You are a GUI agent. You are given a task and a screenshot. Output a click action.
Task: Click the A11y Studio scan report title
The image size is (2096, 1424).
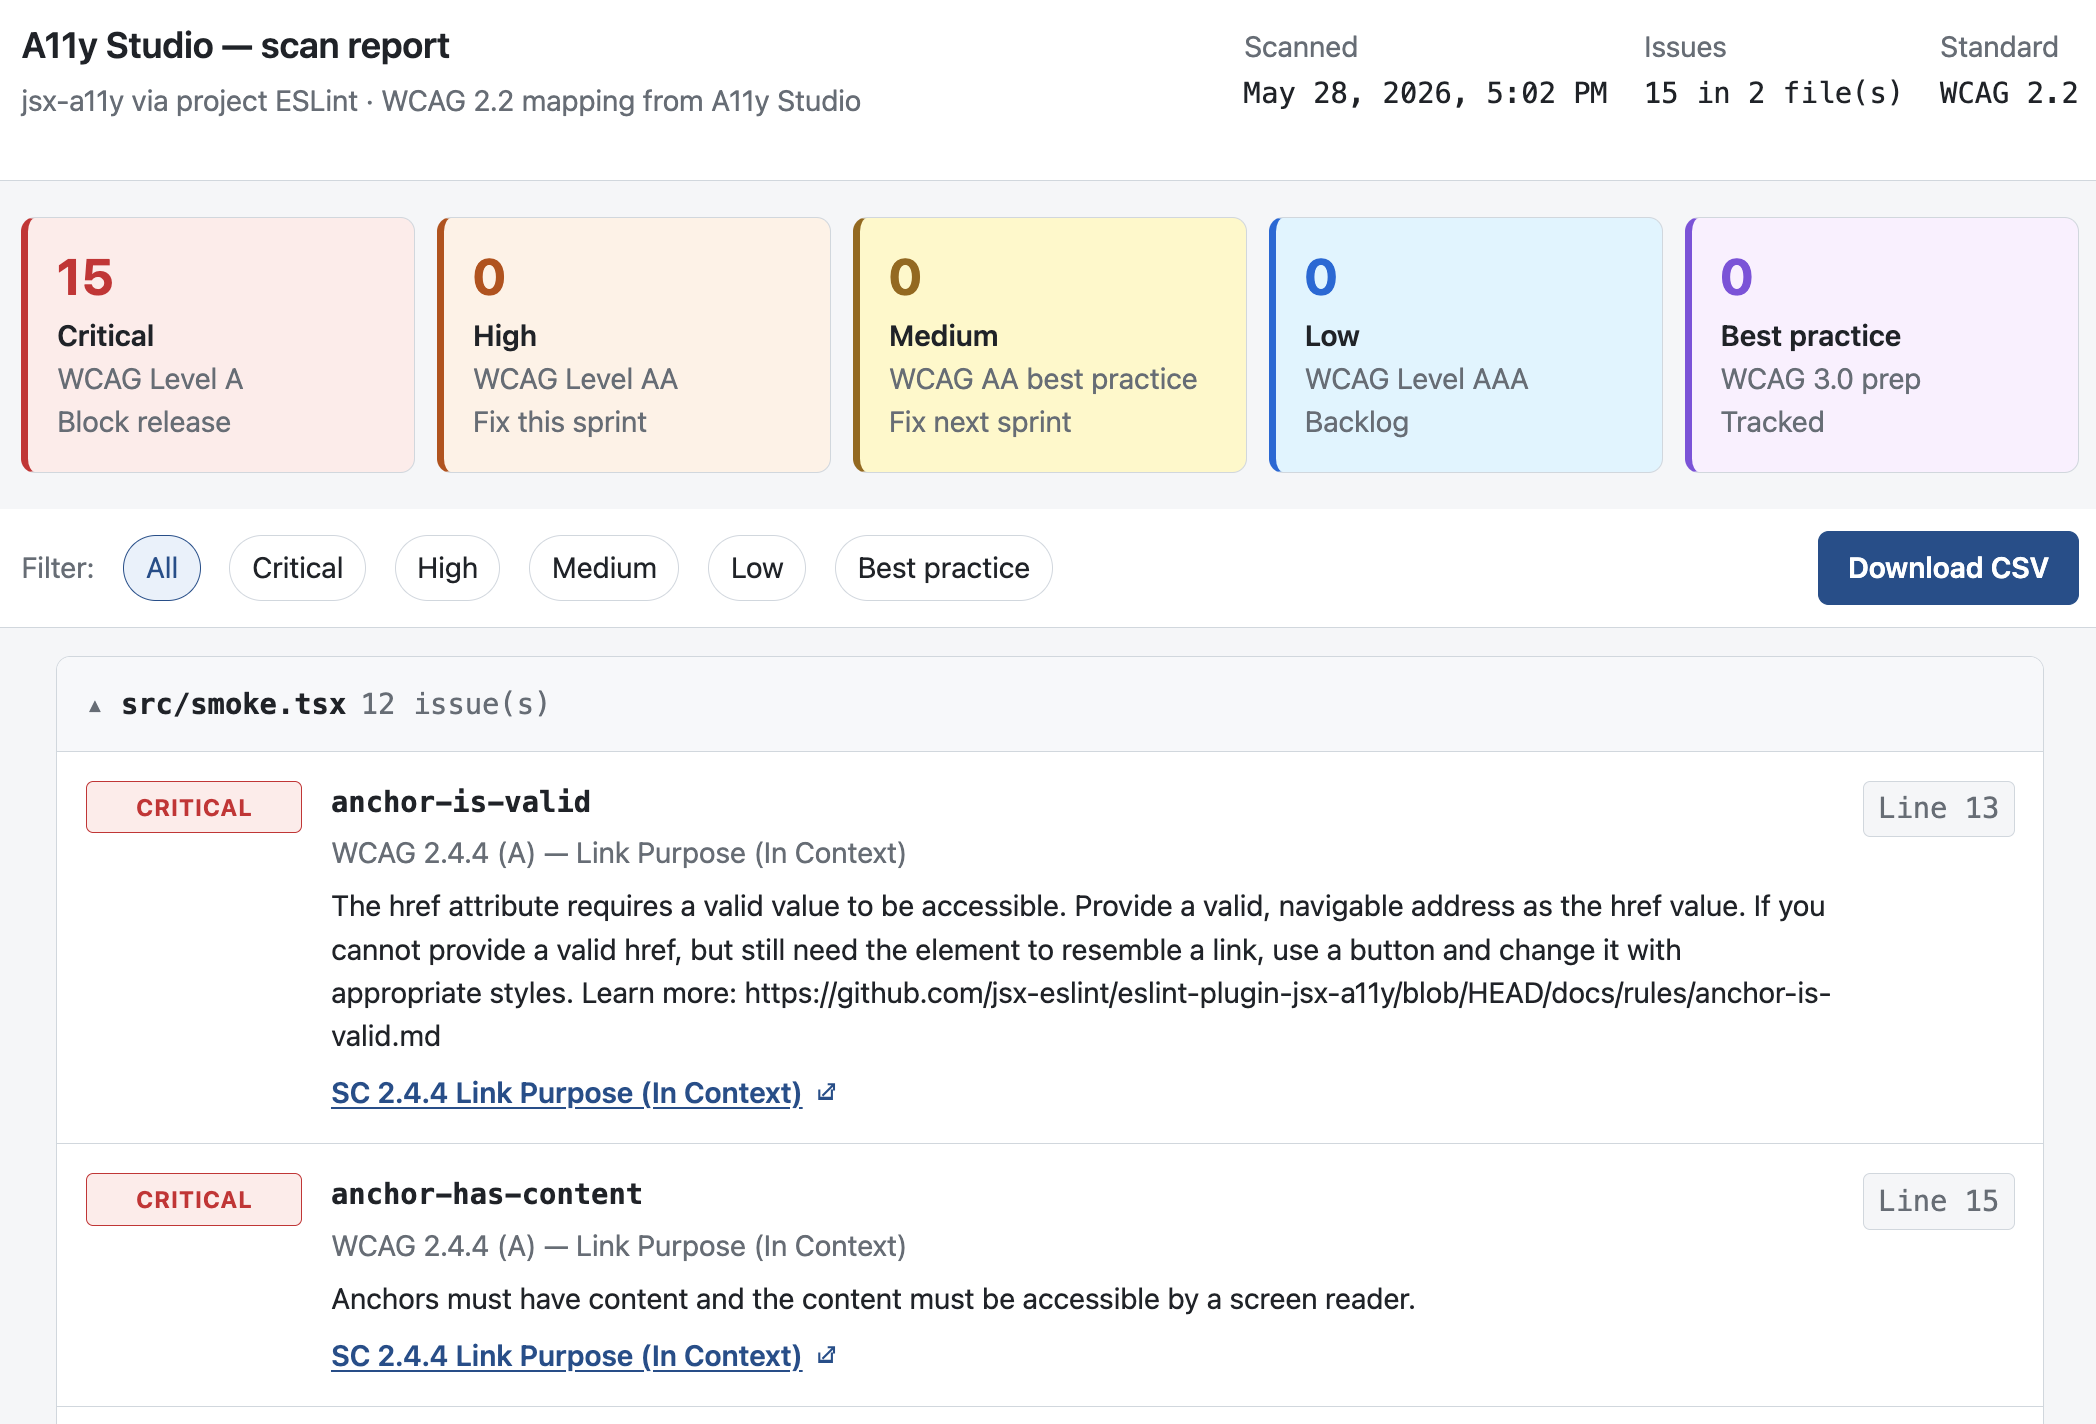(x=236, y=46)
